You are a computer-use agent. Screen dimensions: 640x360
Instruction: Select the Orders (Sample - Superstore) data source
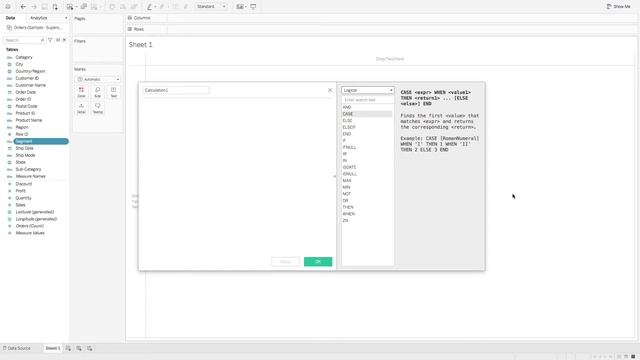pos(35,27)
